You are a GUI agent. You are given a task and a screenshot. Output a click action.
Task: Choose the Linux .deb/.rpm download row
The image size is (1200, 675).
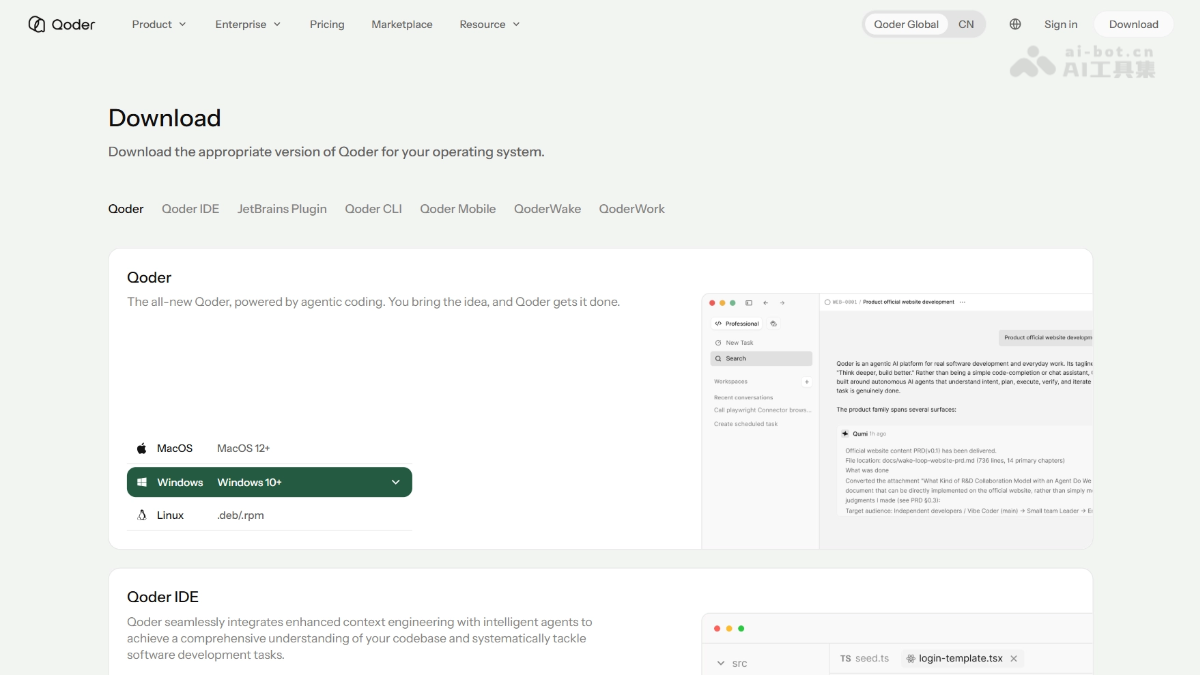(269, 515)
